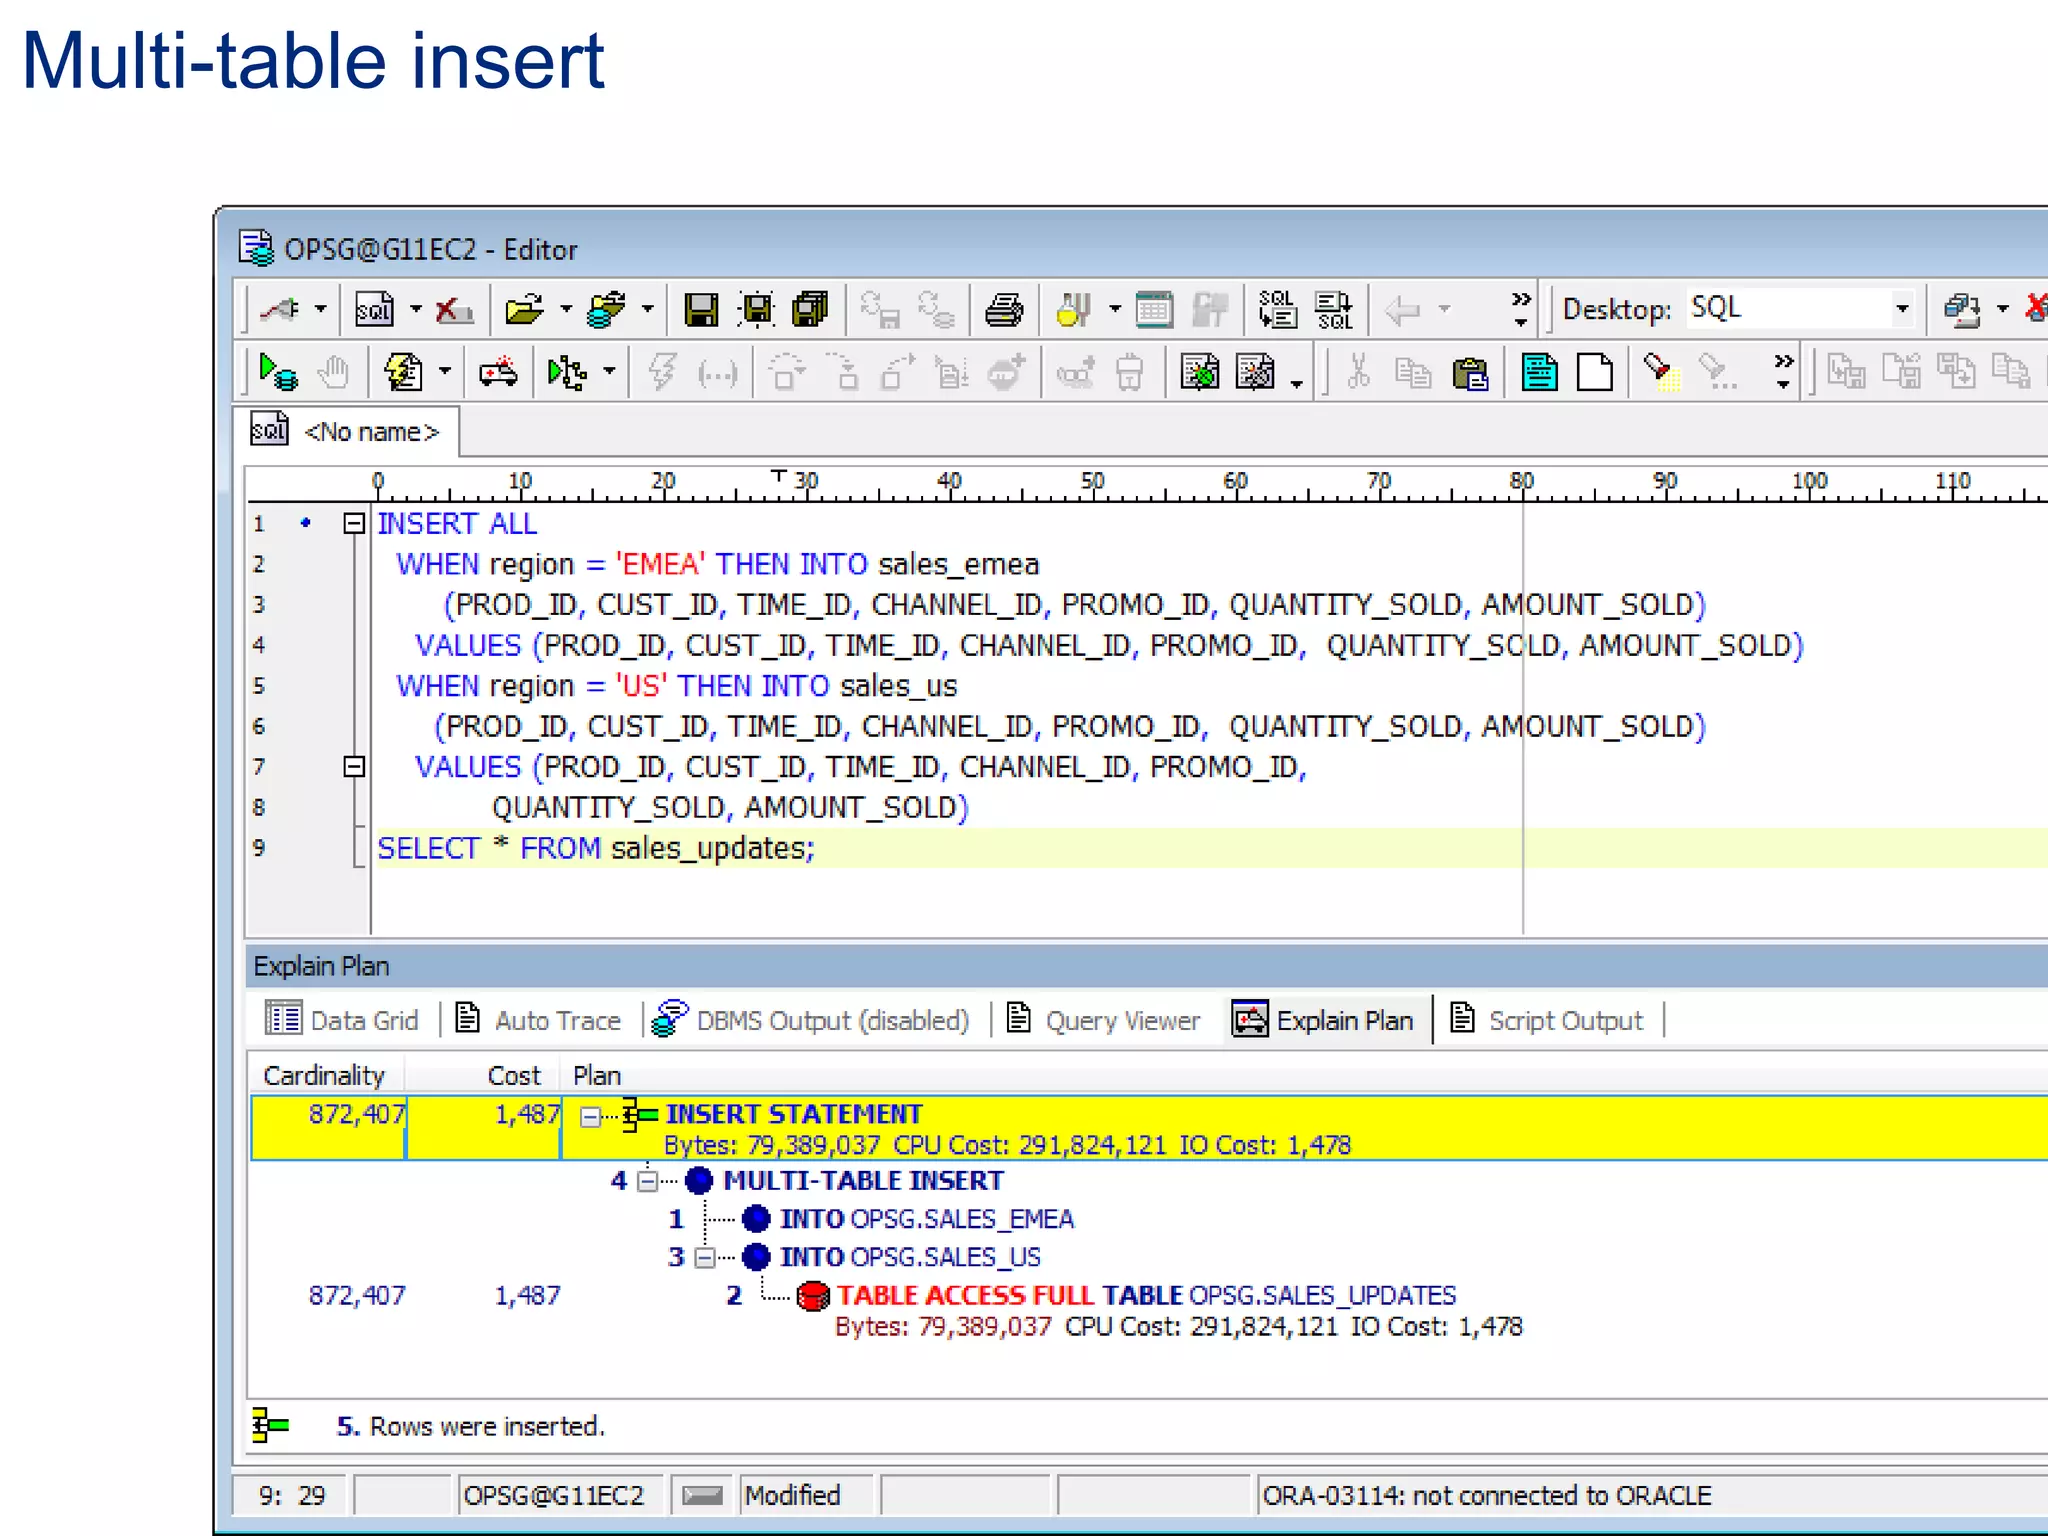Image resolution: width=2048 pixels, height=1536 pixels.
Task: Click the Execute statement play icon
Action: 277,373
